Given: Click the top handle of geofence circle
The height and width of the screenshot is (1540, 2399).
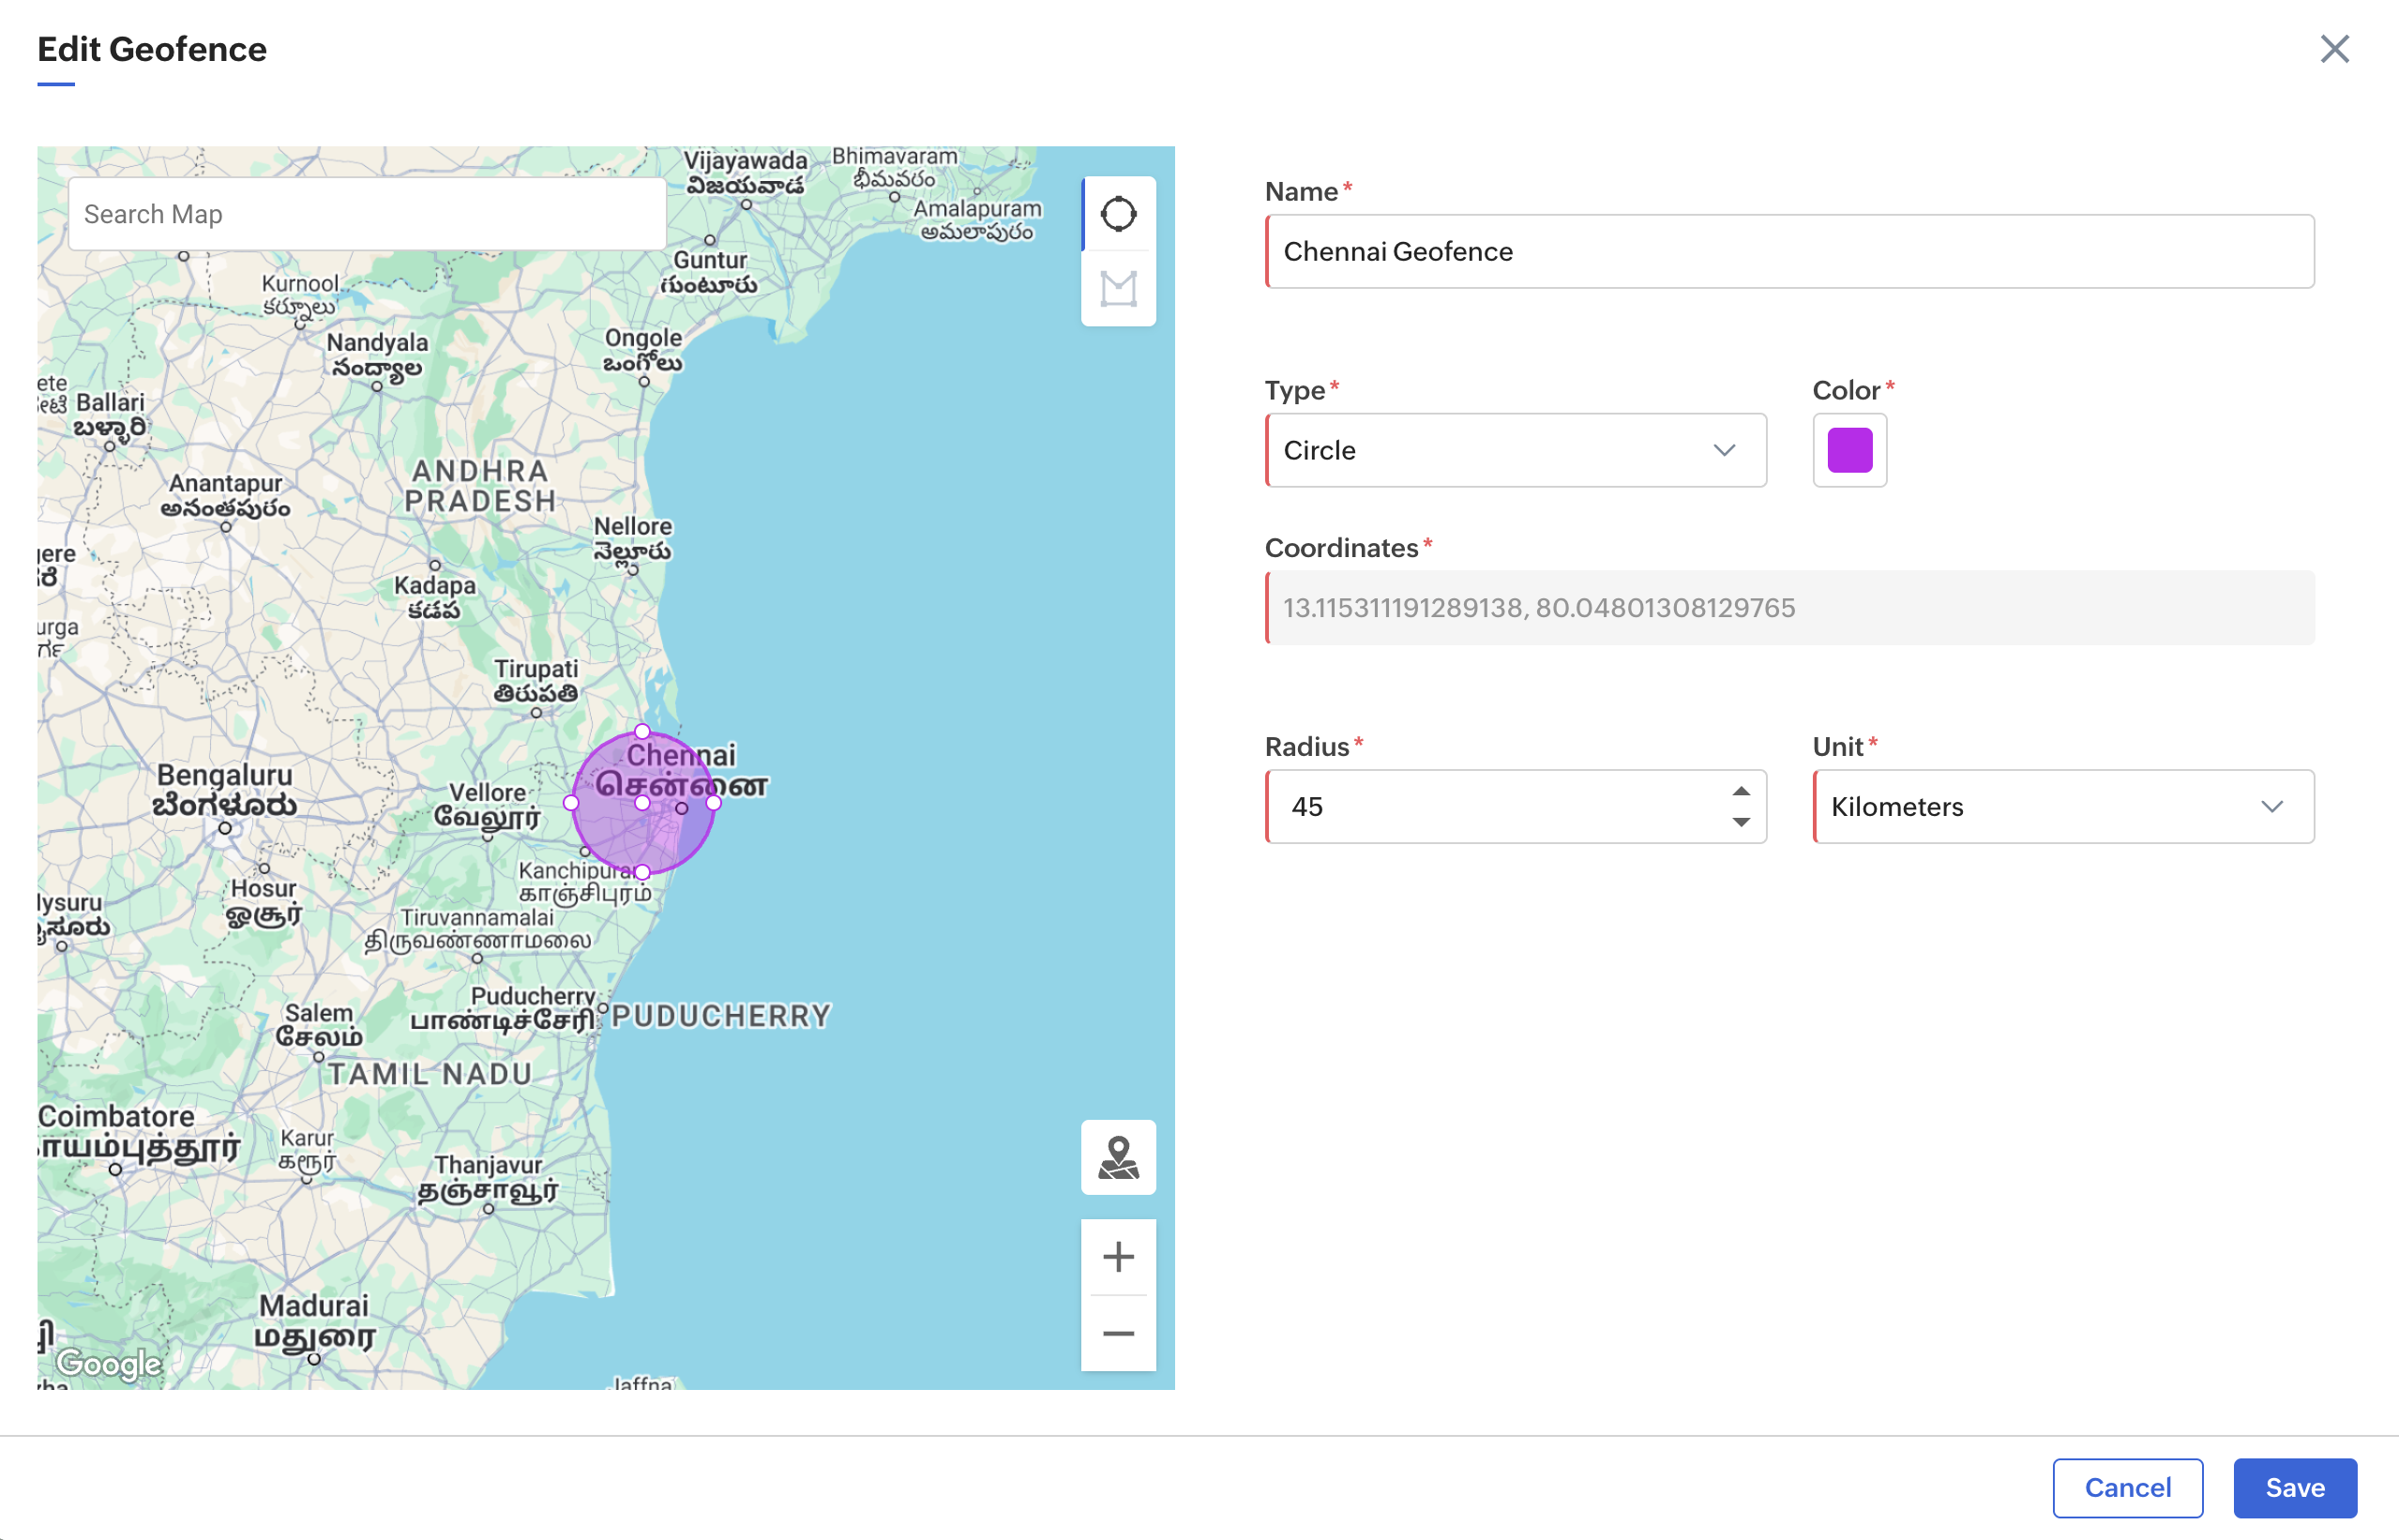Looking at the screenshot, I should [642, 732].
